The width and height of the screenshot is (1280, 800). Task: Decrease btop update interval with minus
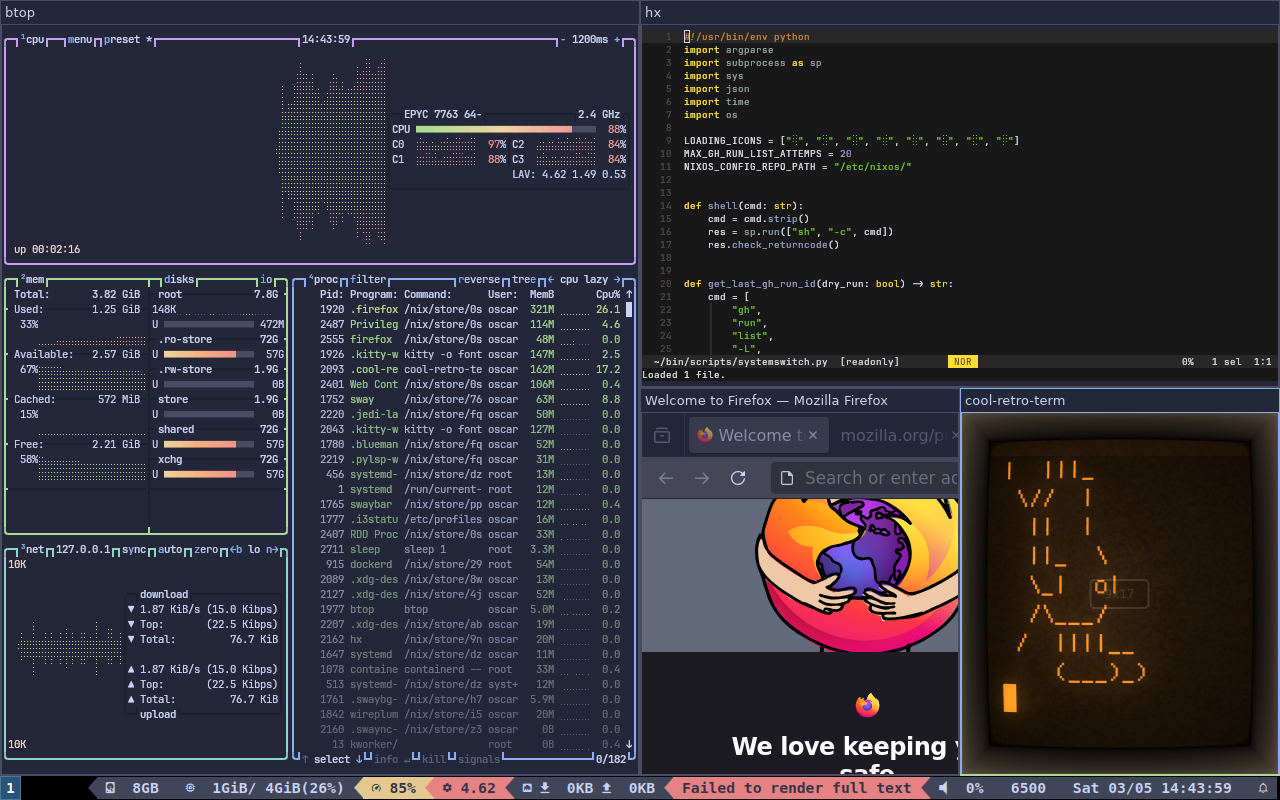(563, 40)
